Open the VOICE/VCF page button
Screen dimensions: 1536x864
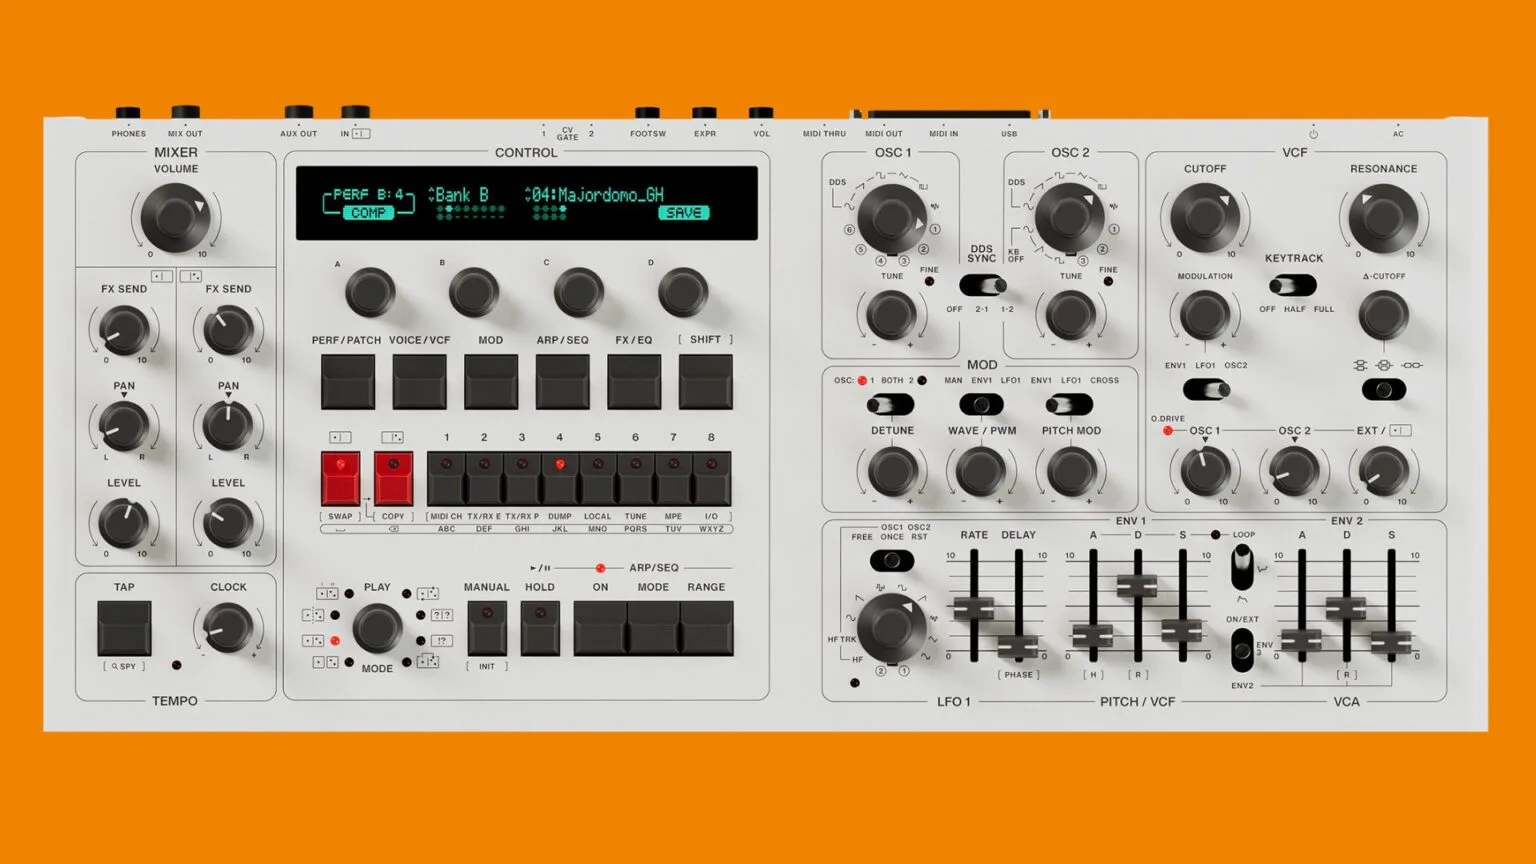pos(419,381)
